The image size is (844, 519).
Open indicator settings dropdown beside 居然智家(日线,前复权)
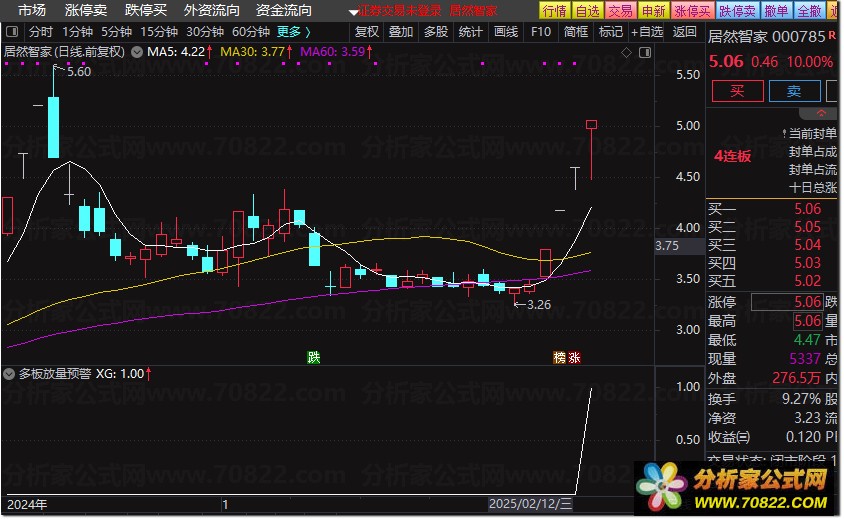pyautogui.click(x=137, y=52)
